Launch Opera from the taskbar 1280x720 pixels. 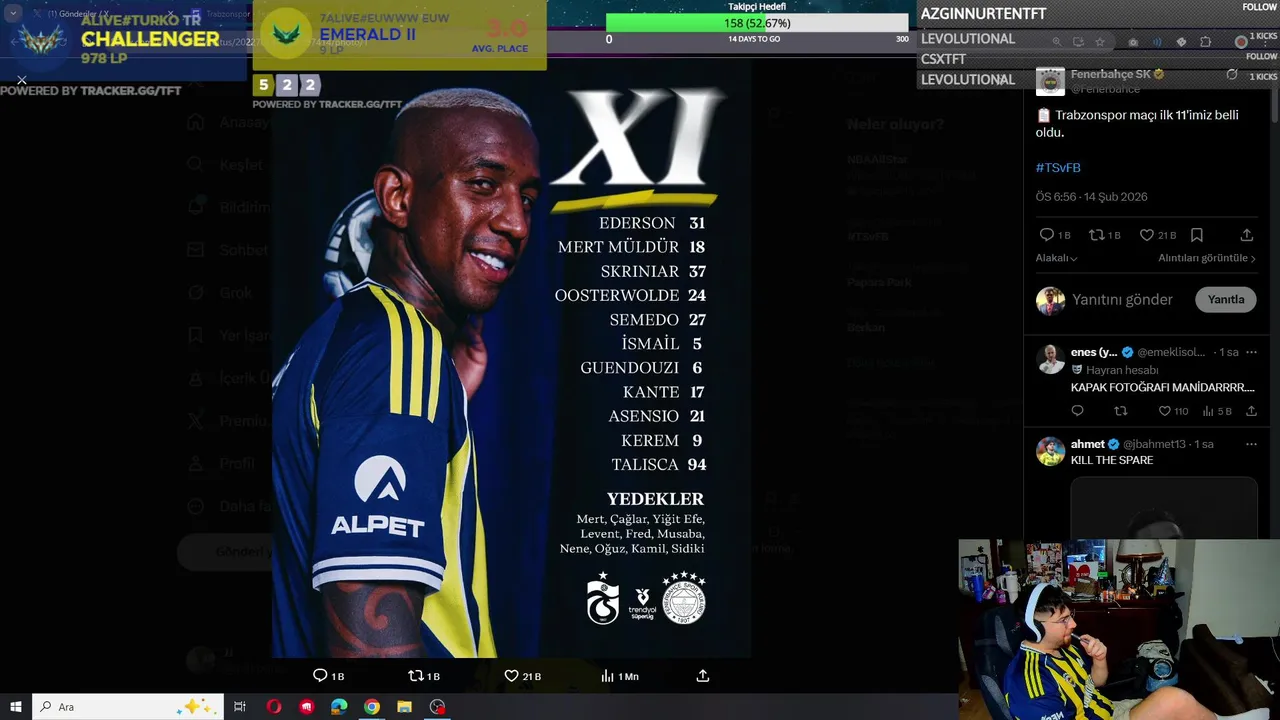click(274, 707)
